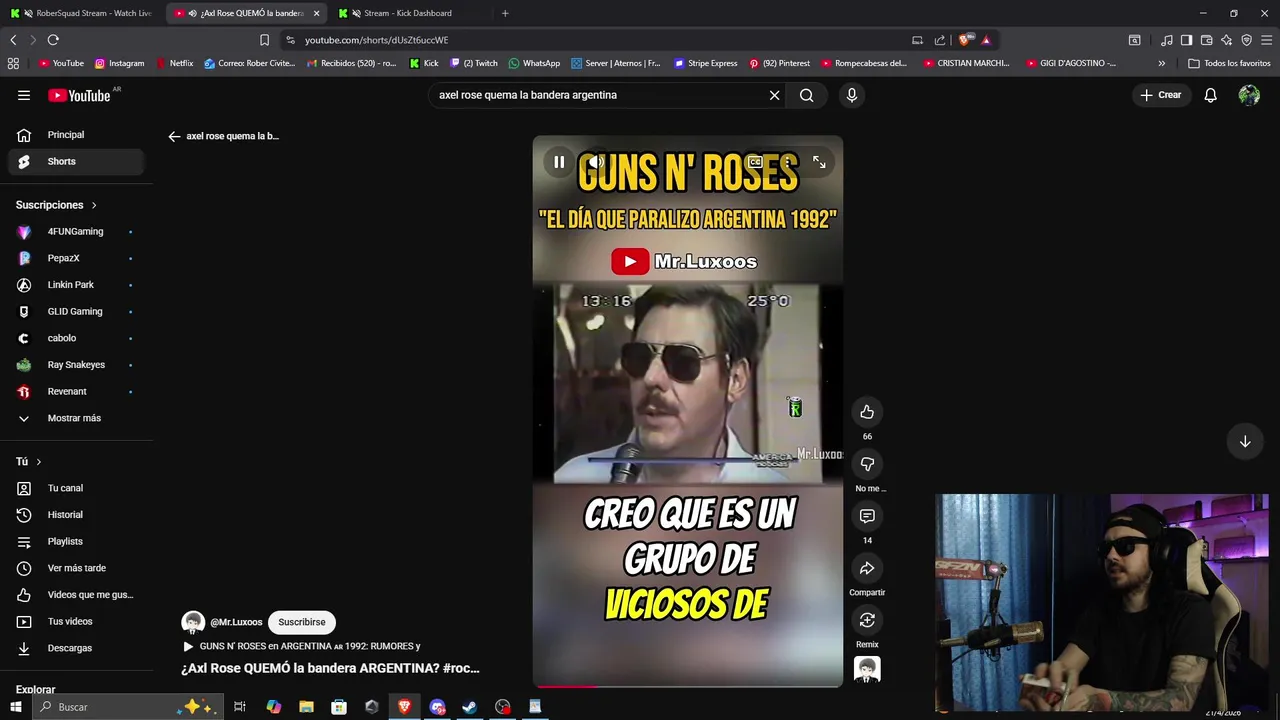Open Tus videos in sidebar
The image size is (1280, 720).
point(77,621)
